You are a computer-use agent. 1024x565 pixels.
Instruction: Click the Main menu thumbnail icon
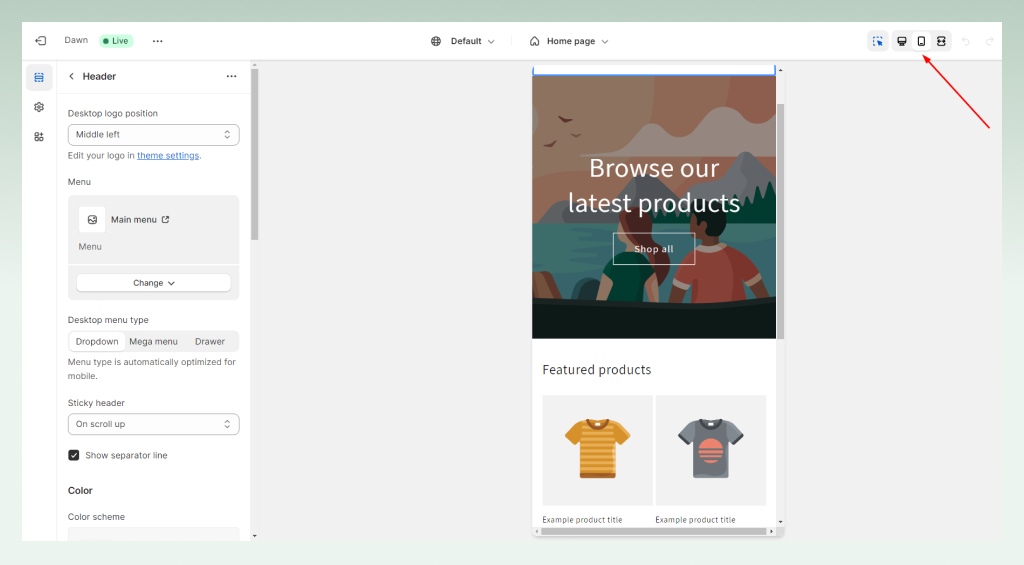pos(92,219)
